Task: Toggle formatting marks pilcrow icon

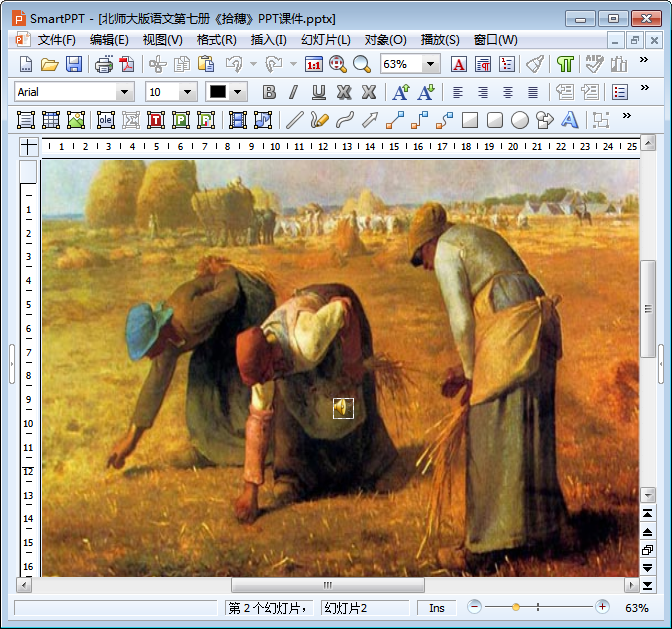Action: tap(565, 64)
